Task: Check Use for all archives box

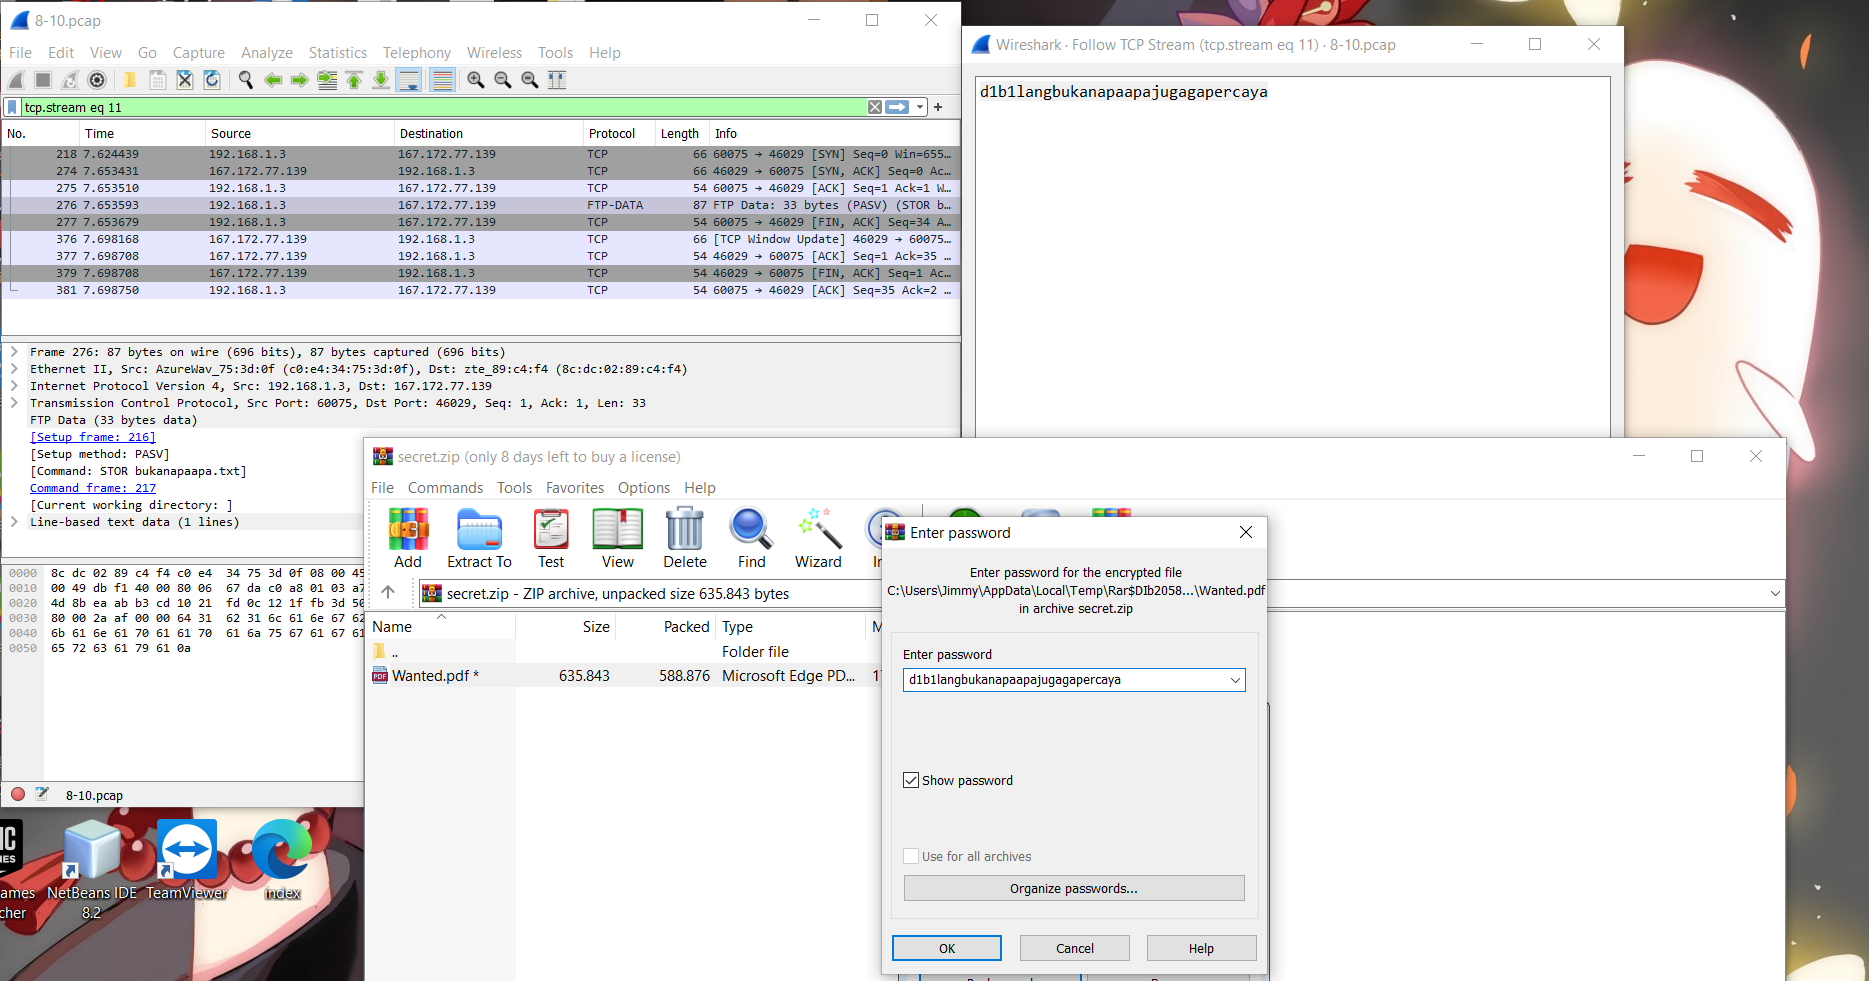Action: coord(911,856)
